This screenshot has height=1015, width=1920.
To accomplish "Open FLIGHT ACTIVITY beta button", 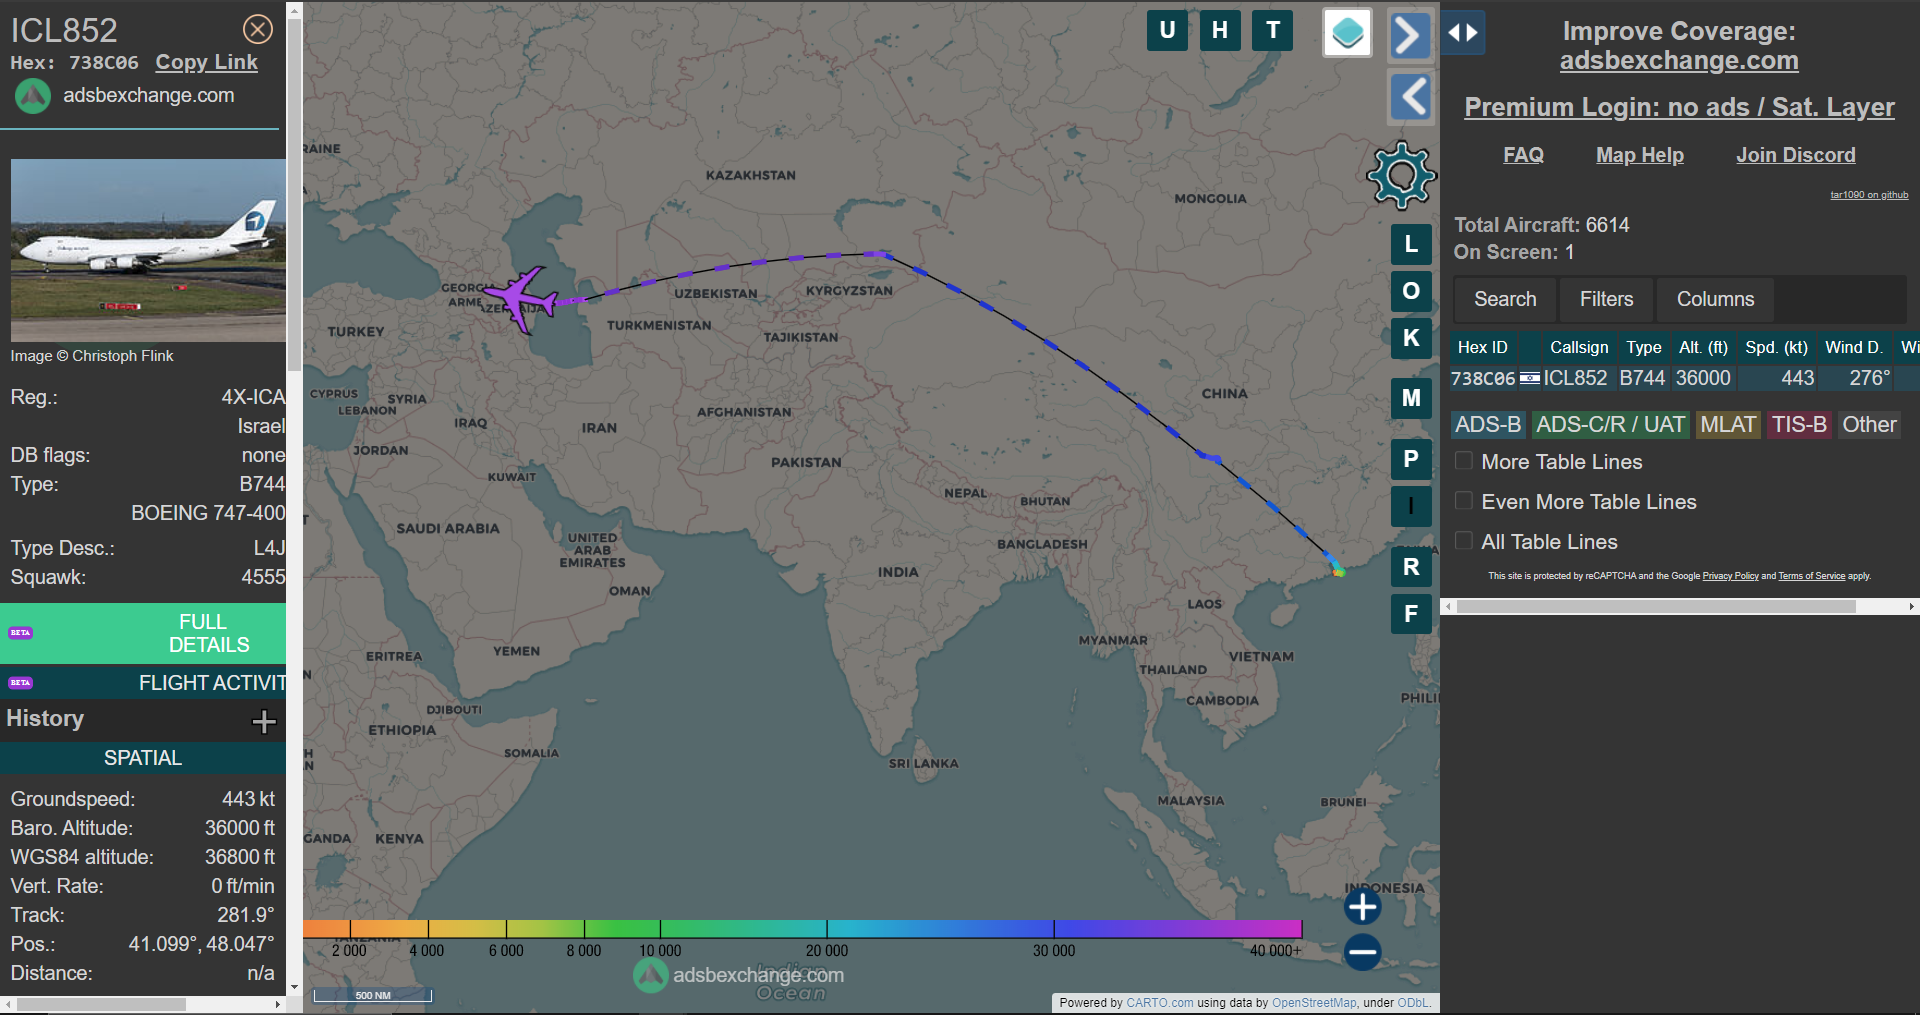I will click(x=143, y=683).
